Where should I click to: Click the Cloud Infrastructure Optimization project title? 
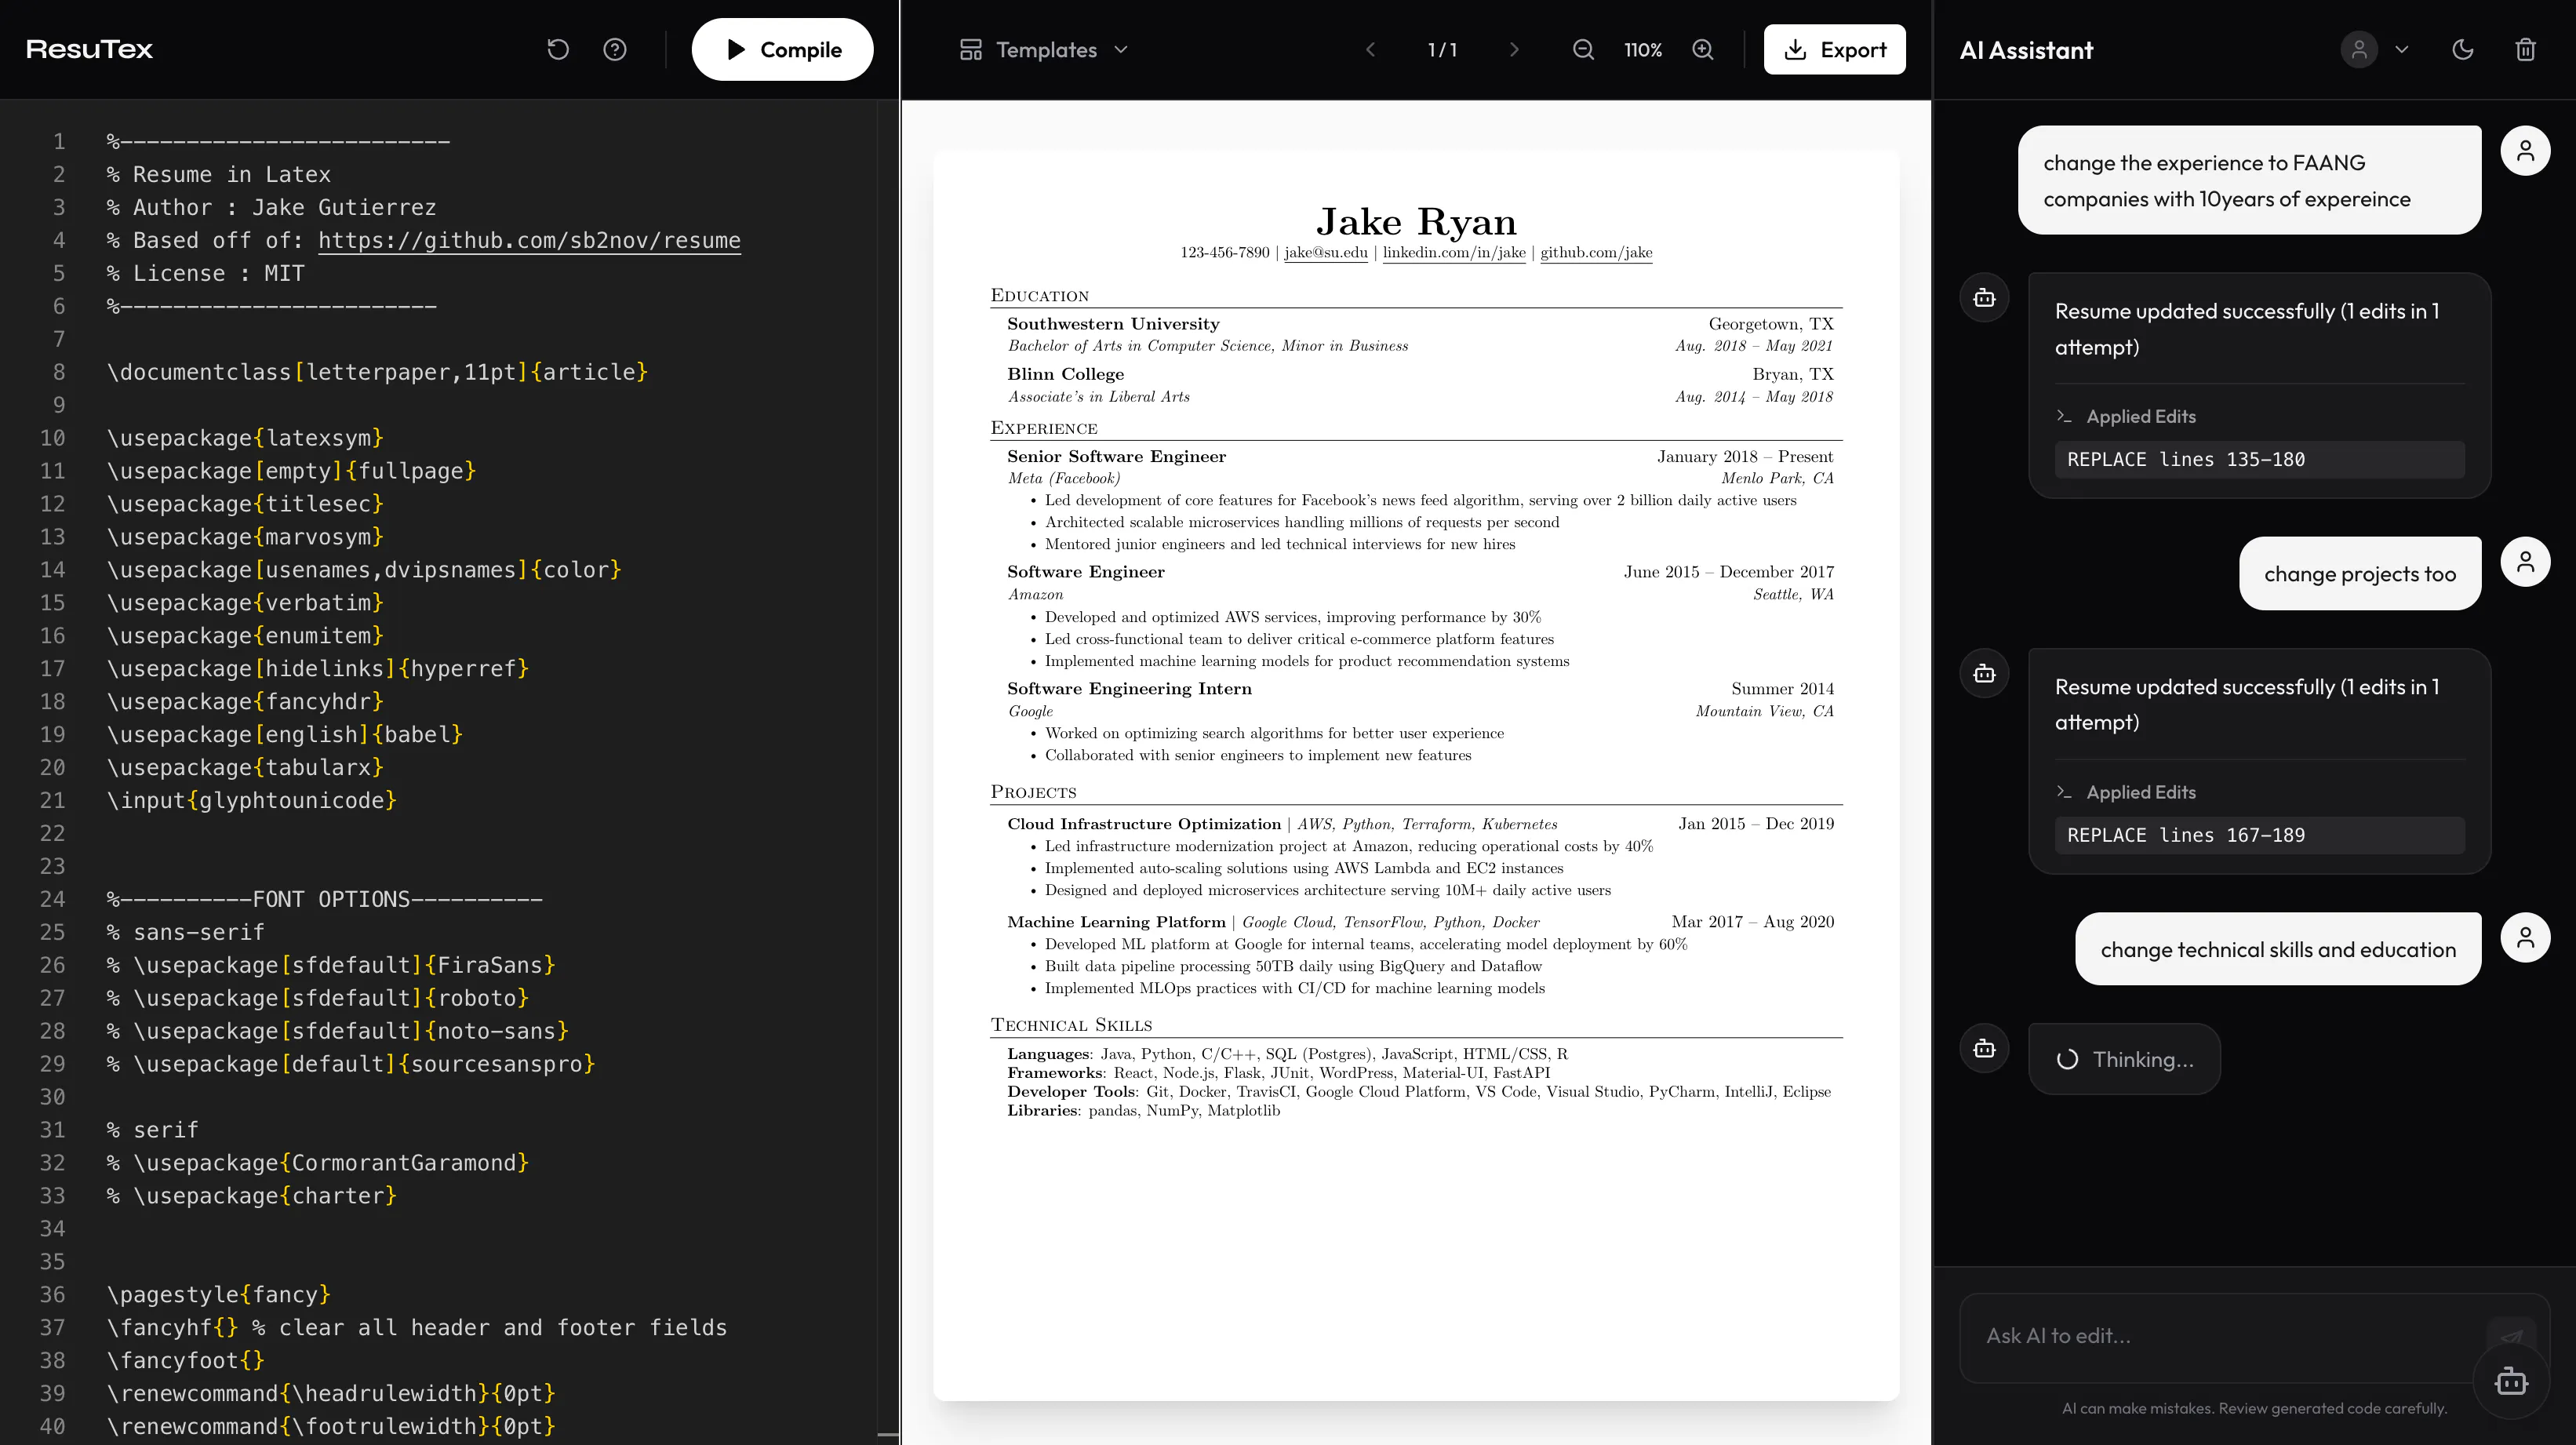pos(1144,824)
